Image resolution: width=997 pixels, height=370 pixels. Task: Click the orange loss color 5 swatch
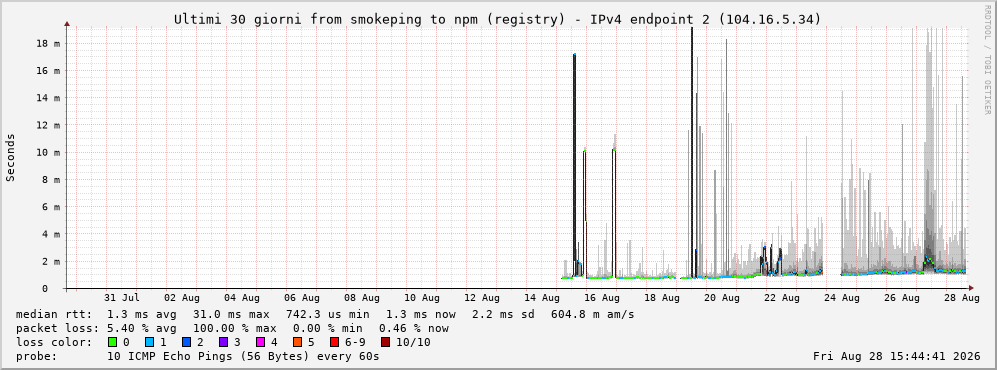[x=298, y=342]
